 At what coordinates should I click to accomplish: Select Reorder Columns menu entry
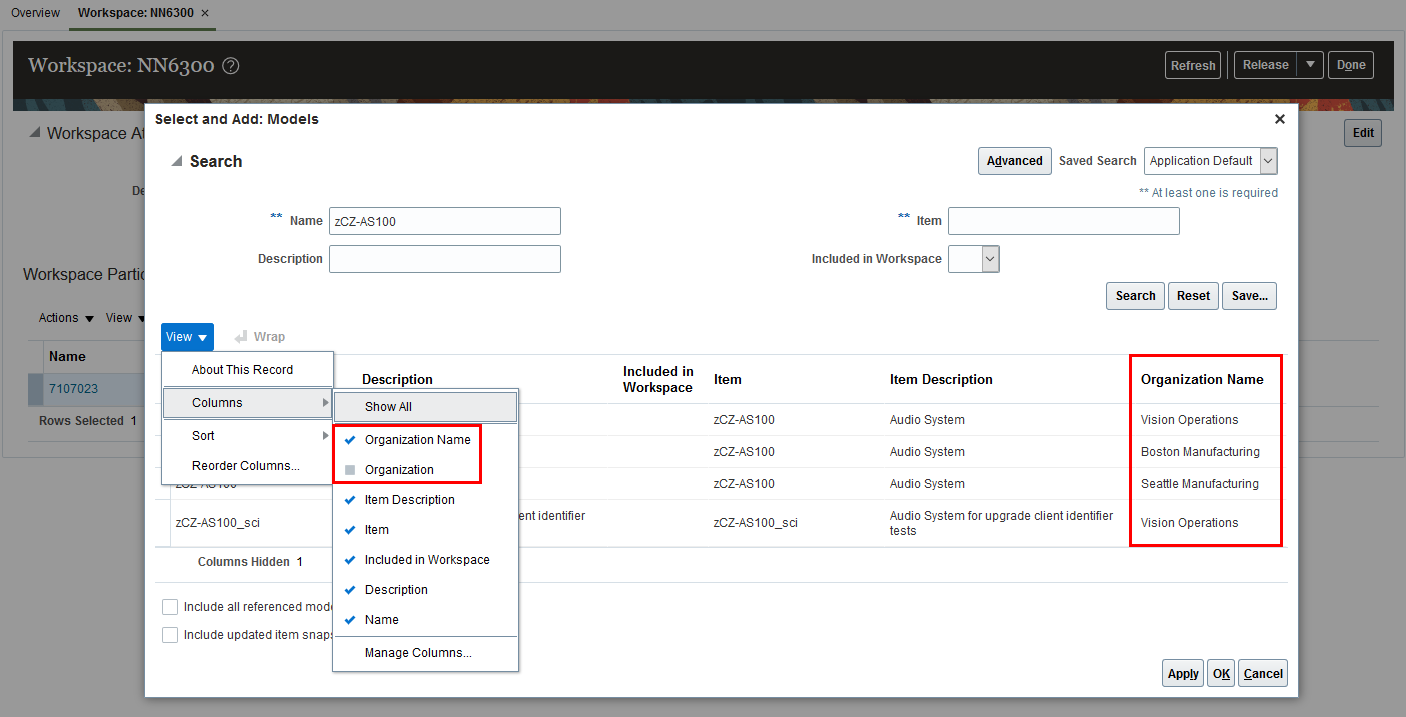(x=245, y=466)
